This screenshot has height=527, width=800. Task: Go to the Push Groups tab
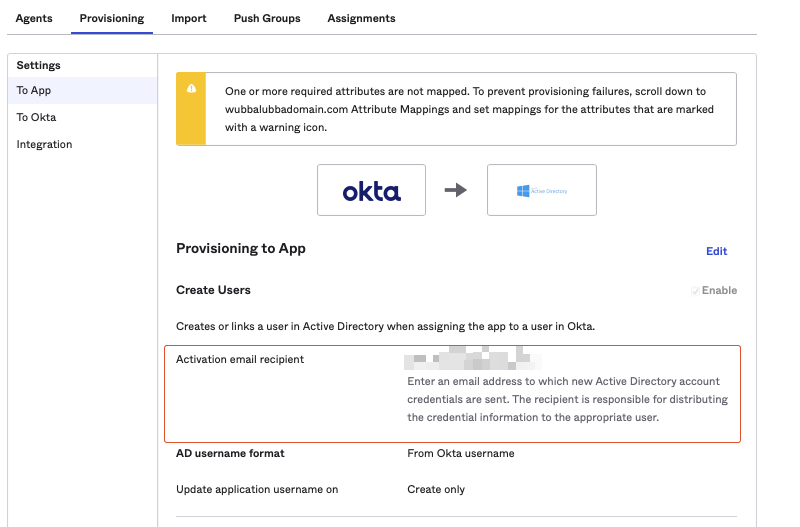click(x=267, y=18)
